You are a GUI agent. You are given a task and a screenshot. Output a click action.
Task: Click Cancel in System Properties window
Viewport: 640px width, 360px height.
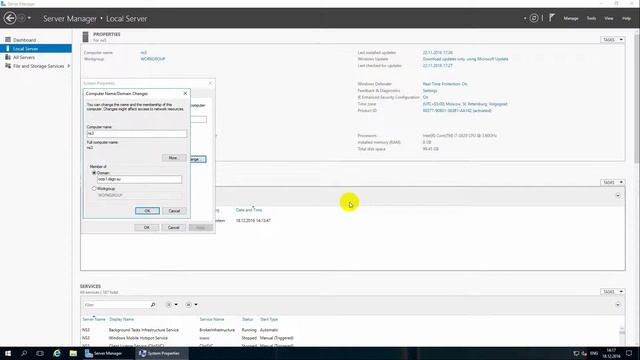173,227
